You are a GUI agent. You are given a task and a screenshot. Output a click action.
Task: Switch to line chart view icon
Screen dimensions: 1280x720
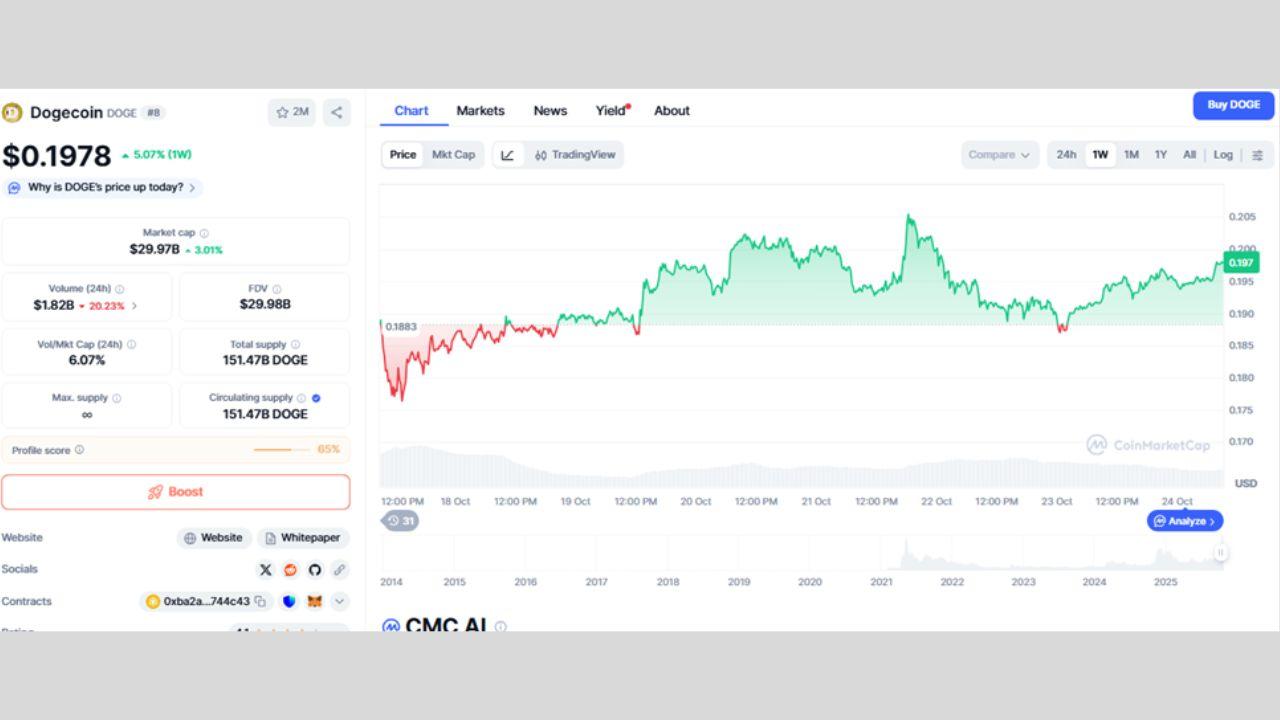(x=508, y=155)
